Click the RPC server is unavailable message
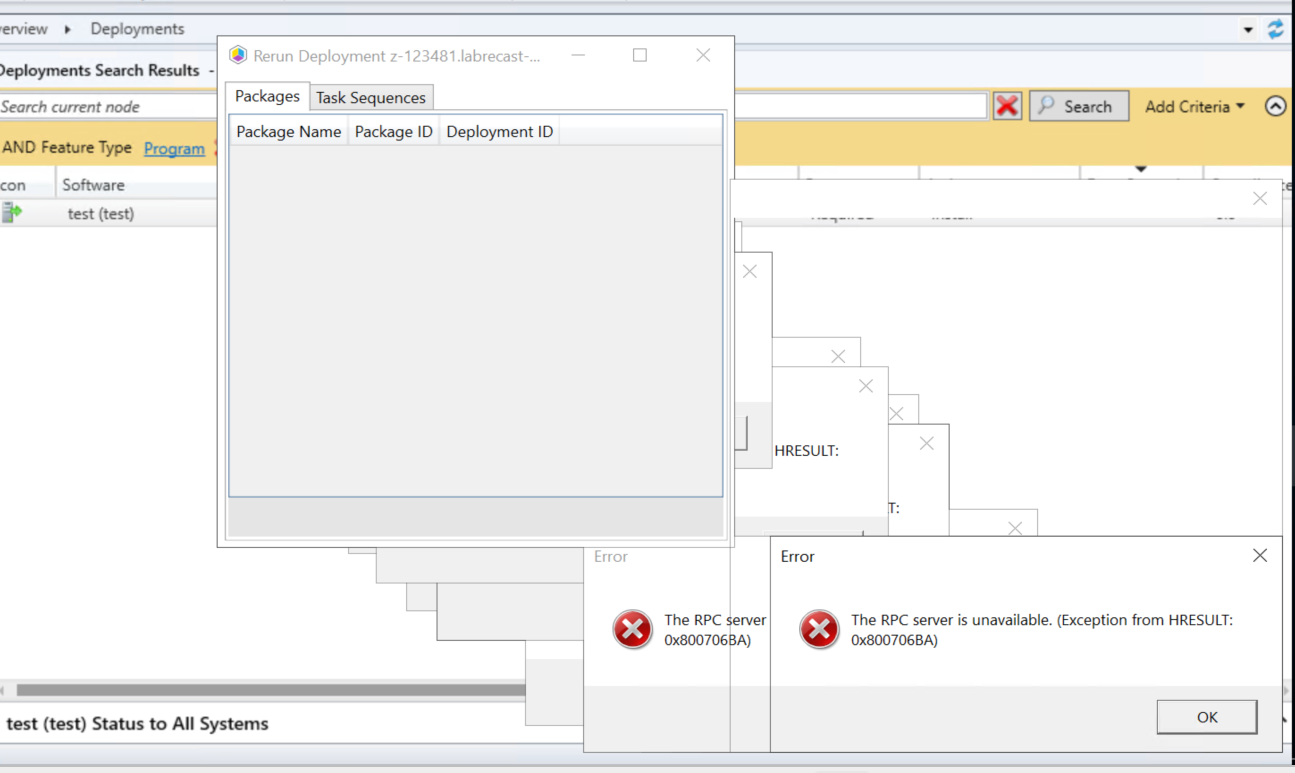The image size is (1295, 773). click(1042, 630)
